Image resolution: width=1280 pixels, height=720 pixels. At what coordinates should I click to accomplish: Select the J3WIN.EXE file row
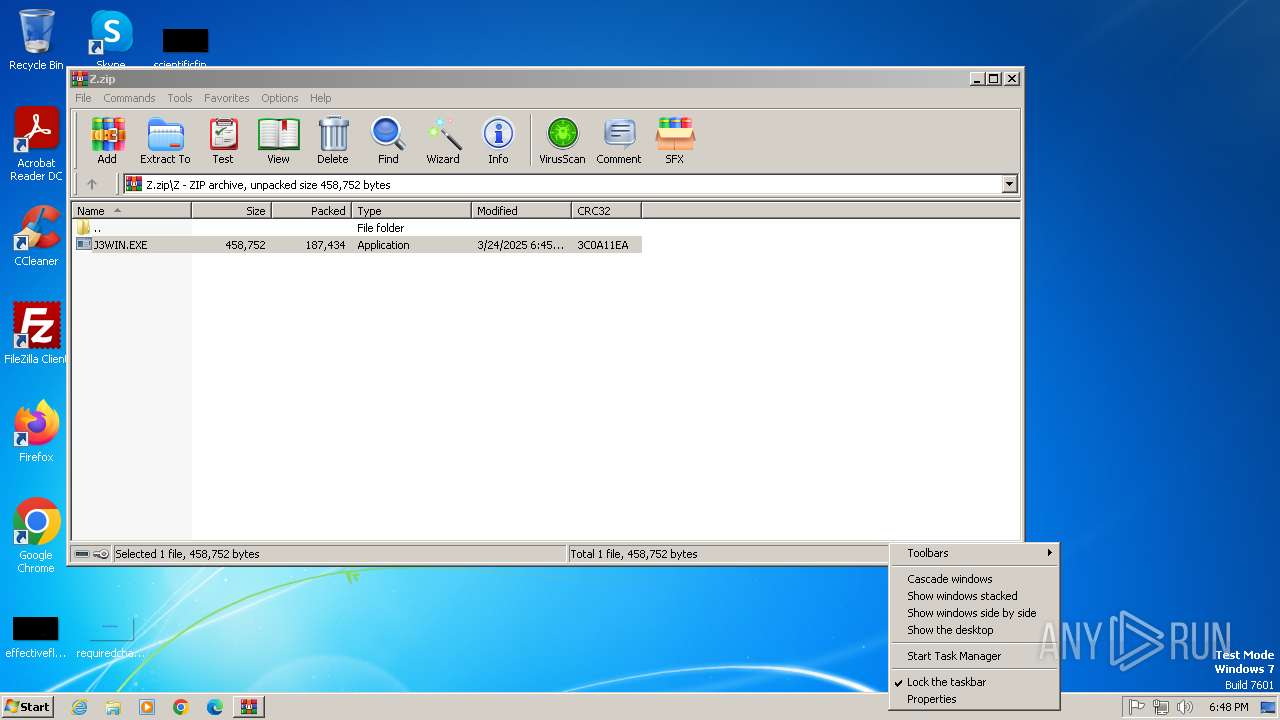(x=357, y=245)
